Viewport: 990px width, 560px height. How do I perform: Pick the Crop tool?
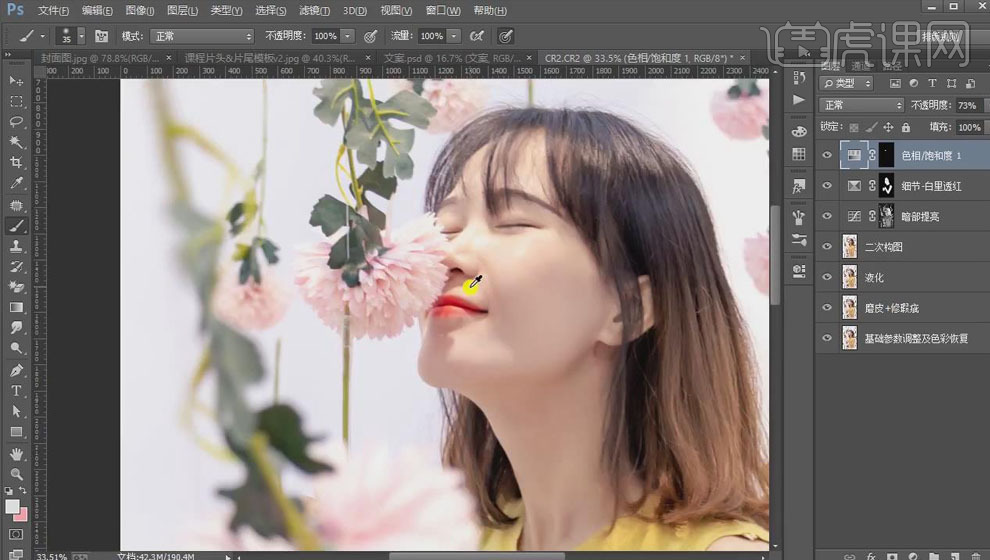(16, 163)
